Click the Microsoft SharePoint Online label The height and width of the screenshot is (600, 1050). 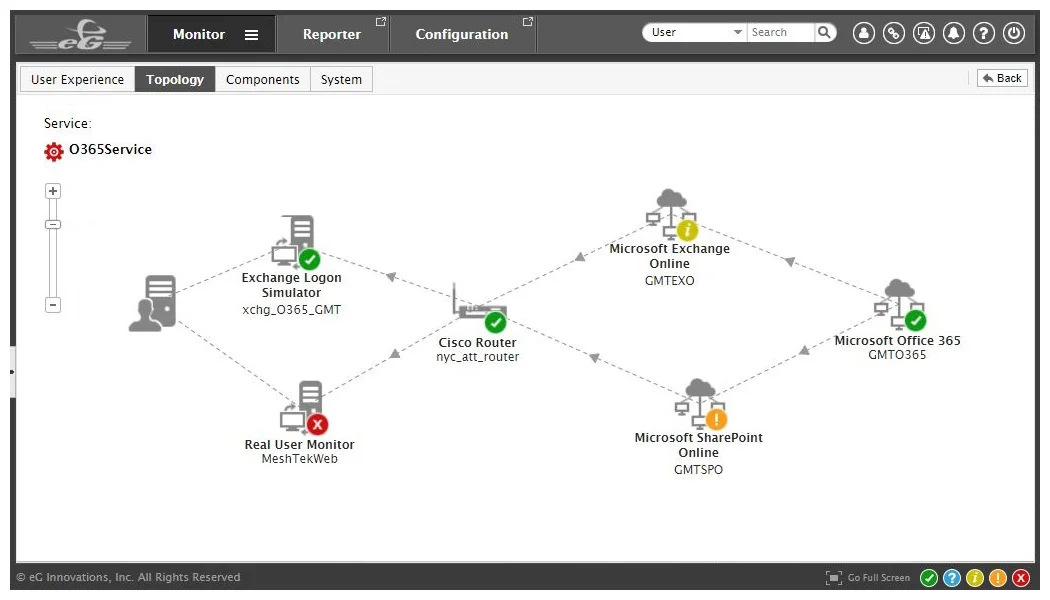click(698, 445)
